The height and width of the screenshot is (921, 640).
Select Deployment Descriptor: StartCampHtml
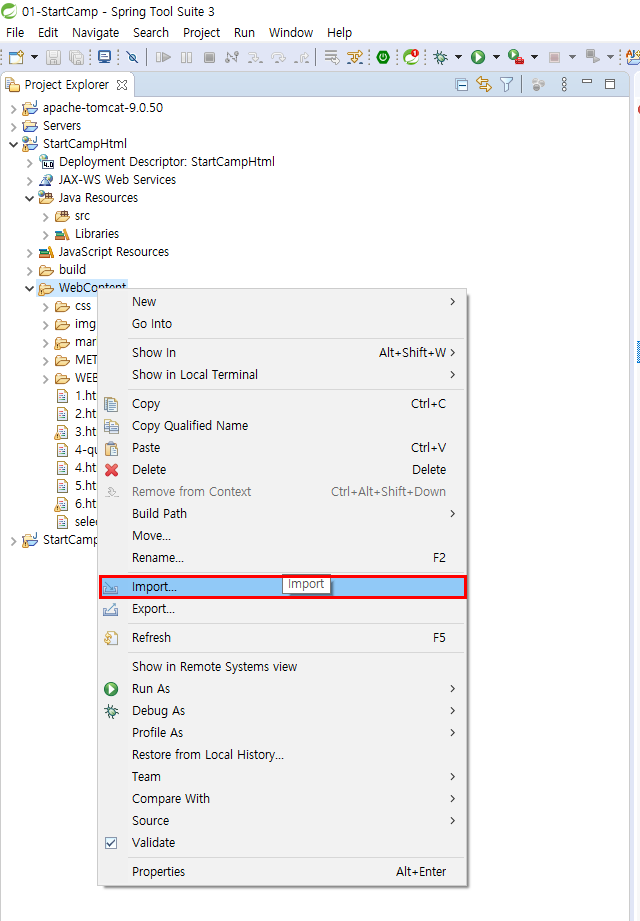pos(167,162)
